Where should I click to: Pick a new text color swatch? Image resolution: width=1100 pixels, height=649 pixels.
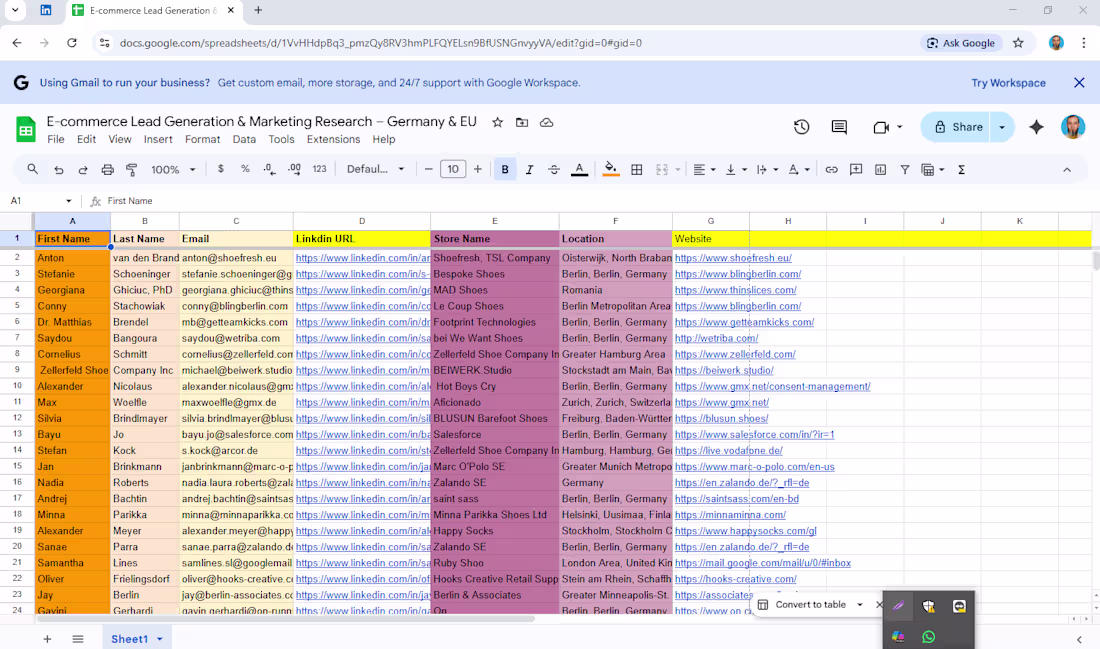(579, 169)
